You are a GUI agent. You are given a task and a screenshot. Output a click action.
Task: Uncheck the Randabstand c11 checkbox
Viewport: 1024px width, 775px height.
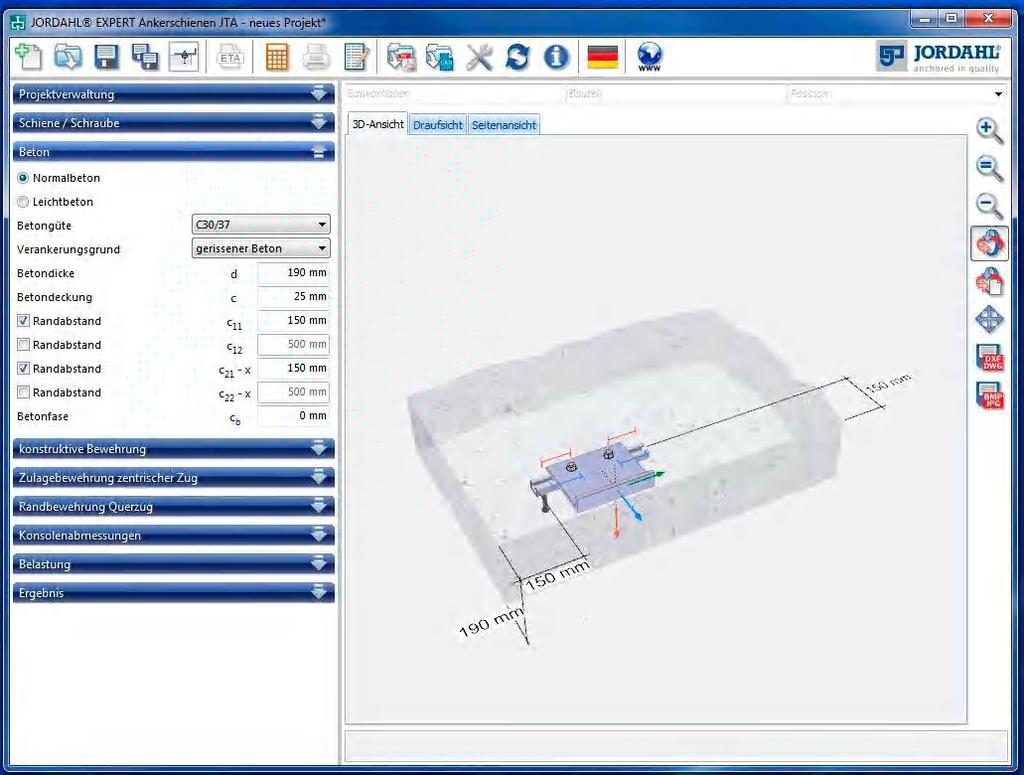[23, 321]
